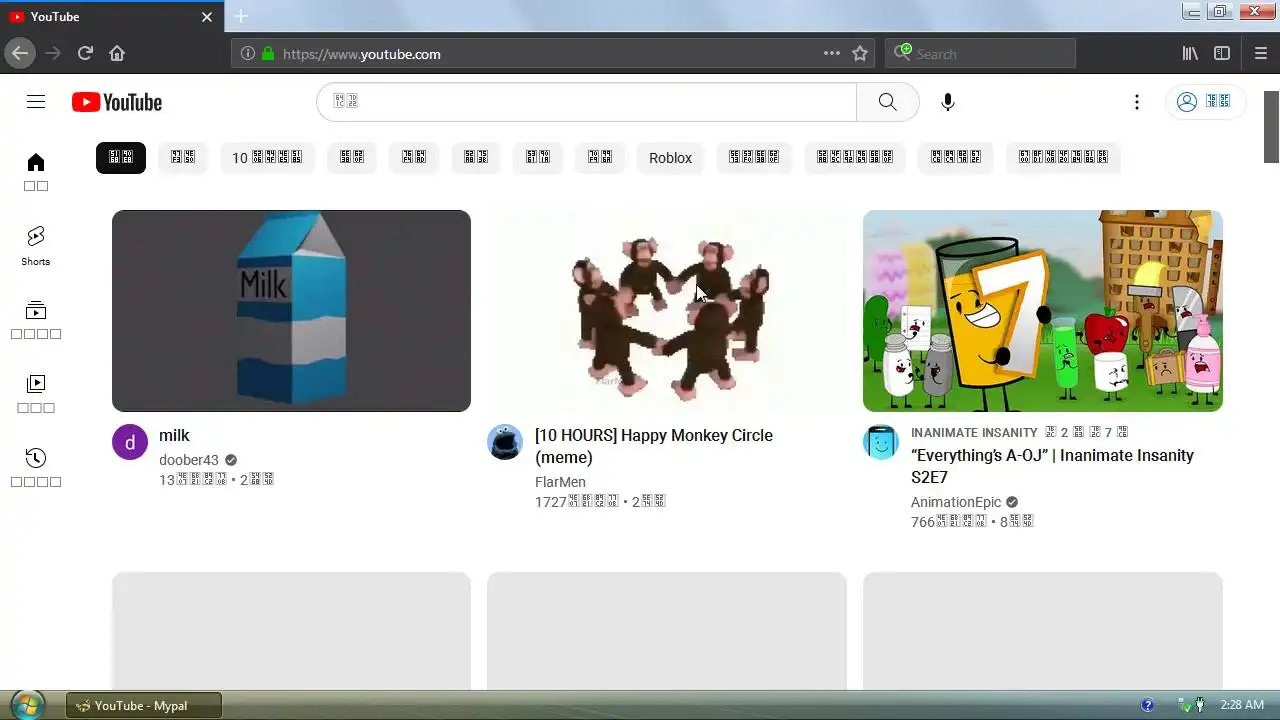Click AnimationEpic's channel avatar
This screenshot has width=1280, height=720.
[881, 442]
